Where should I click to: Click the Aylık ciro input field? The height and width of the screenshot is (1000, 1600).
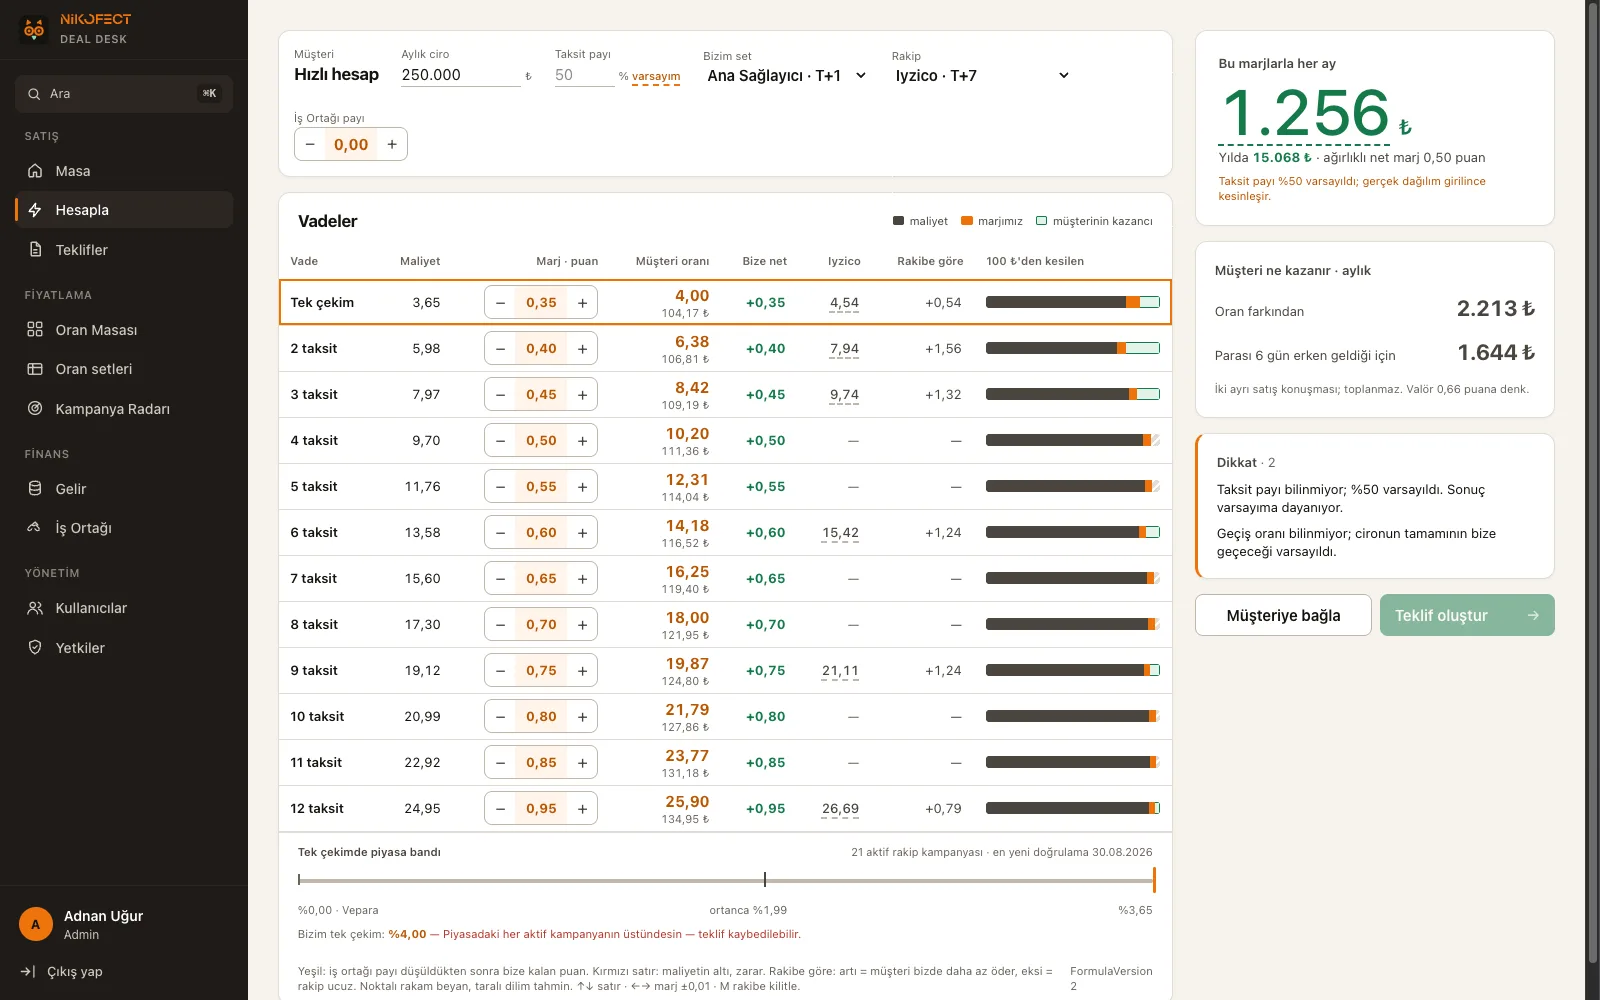461,75
